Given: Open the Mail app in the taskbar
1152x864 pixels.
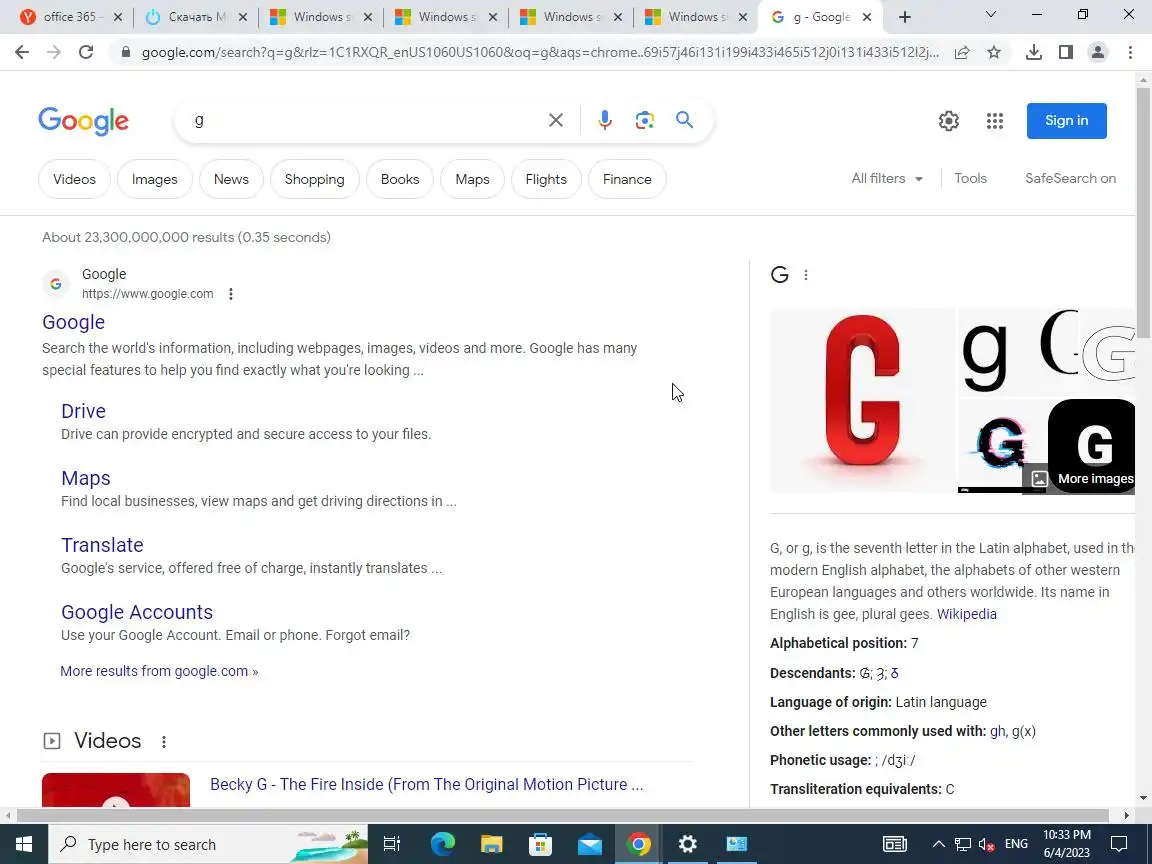Looking at the screenshot, I should pos(590,844).
